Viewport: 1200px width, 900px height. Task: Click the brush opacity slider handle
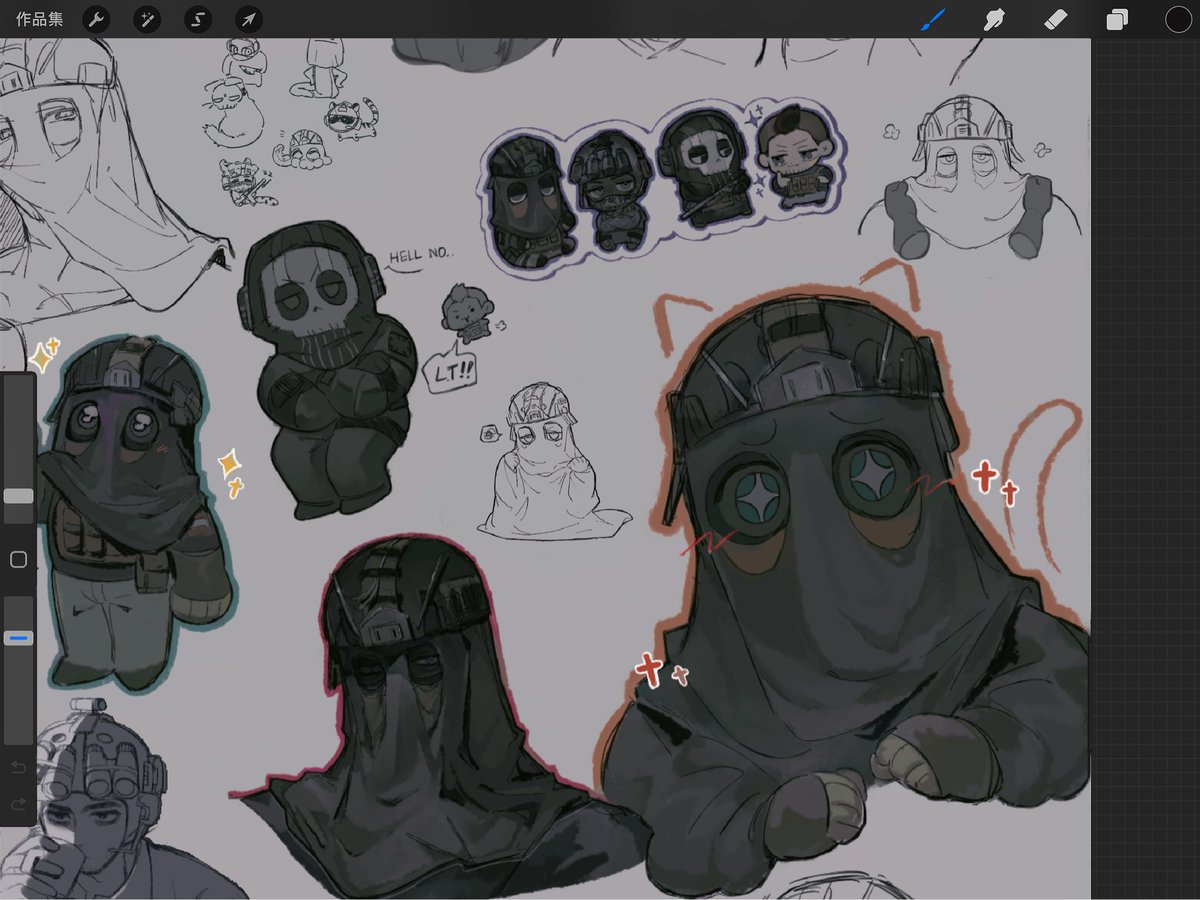18,638
